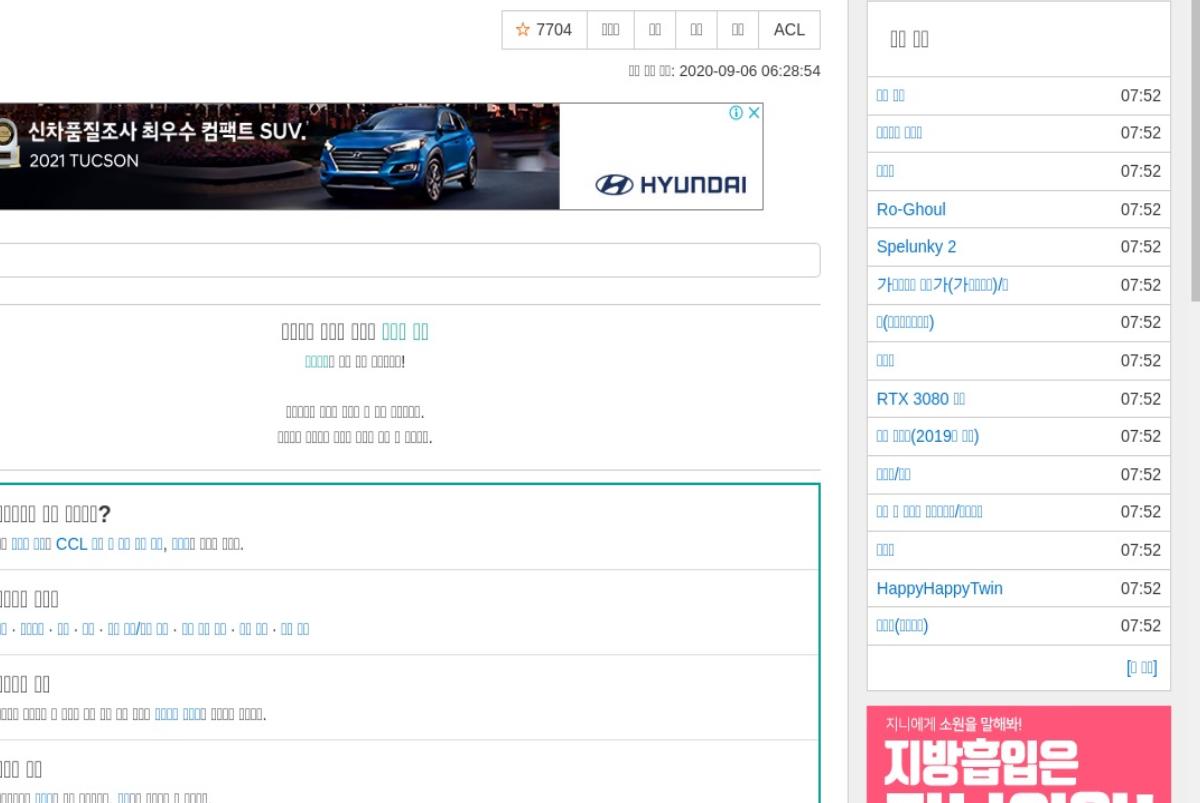
Task: Click the 07:52 time beside Ro-Ghoul
Action: pyautogui.click(x=1140, y=209)
